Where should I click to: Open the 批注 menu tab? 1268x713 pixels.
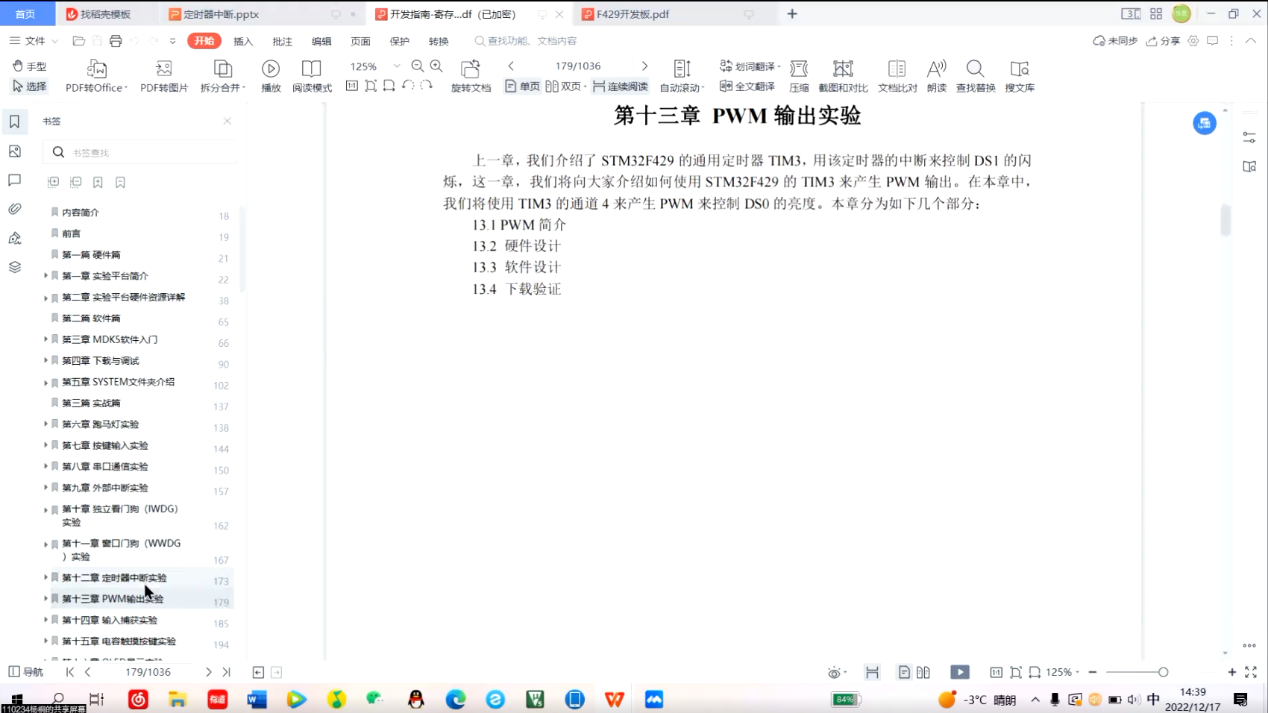282,42
